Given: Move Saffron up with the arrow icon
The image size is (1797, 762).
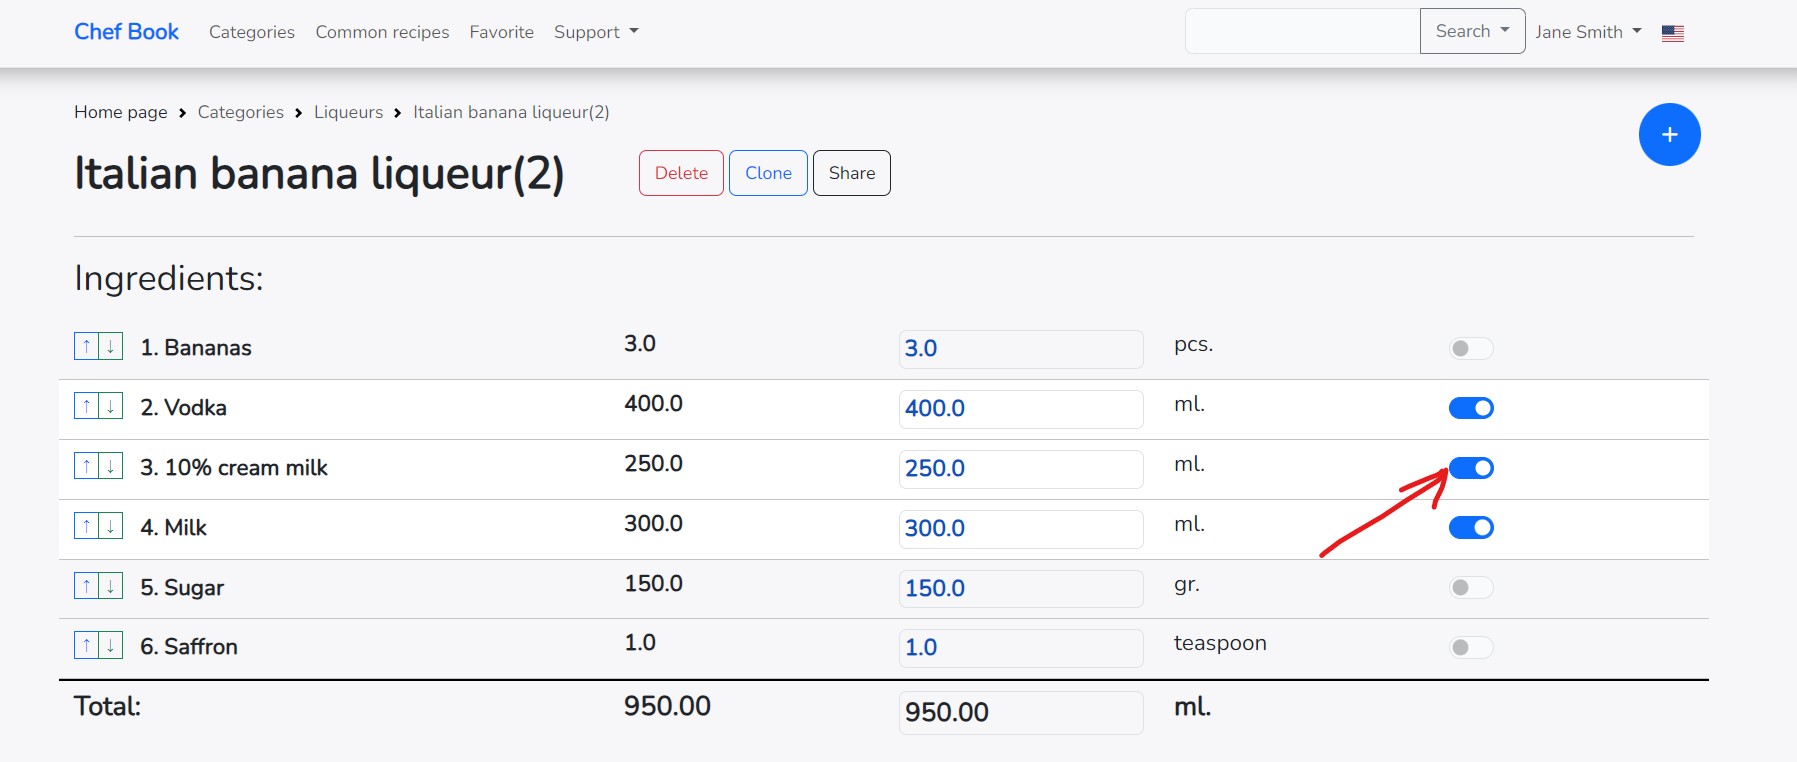Looking at the screenshot, I should (87, 645).
